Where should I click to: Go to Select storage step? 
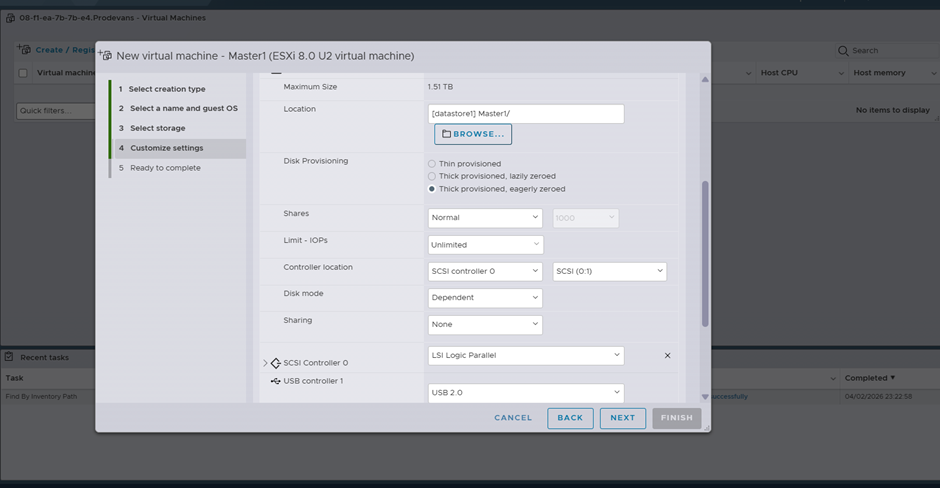tap(157, 128)
